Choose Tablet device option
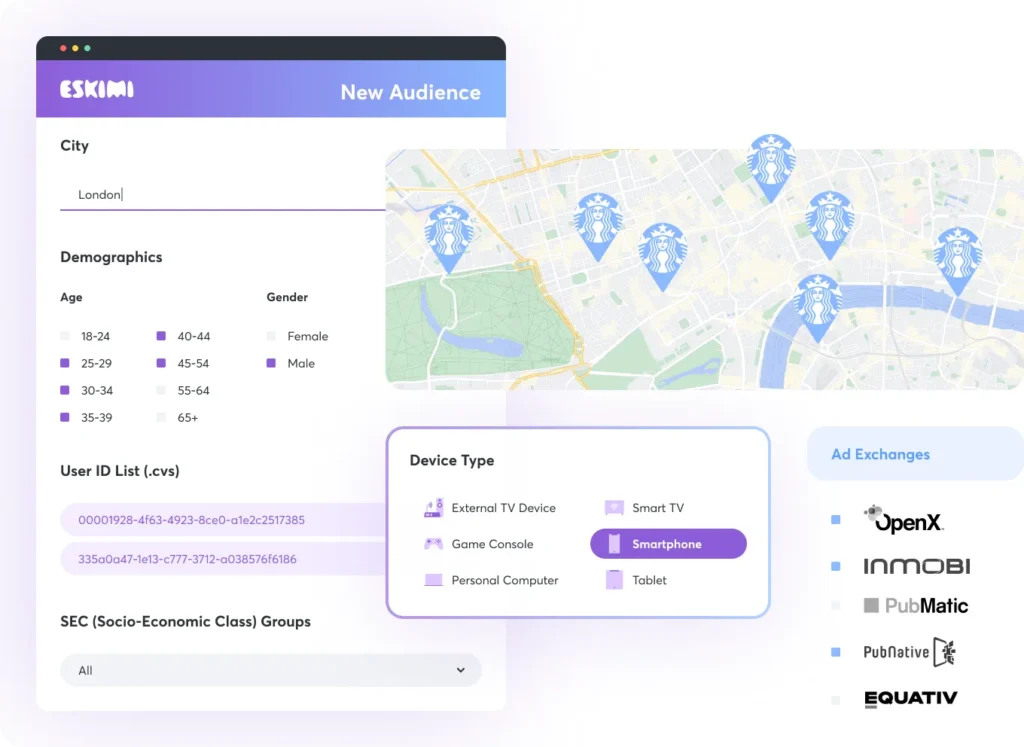The width and height of the screenshot is (1024, 747). (636, 580)
